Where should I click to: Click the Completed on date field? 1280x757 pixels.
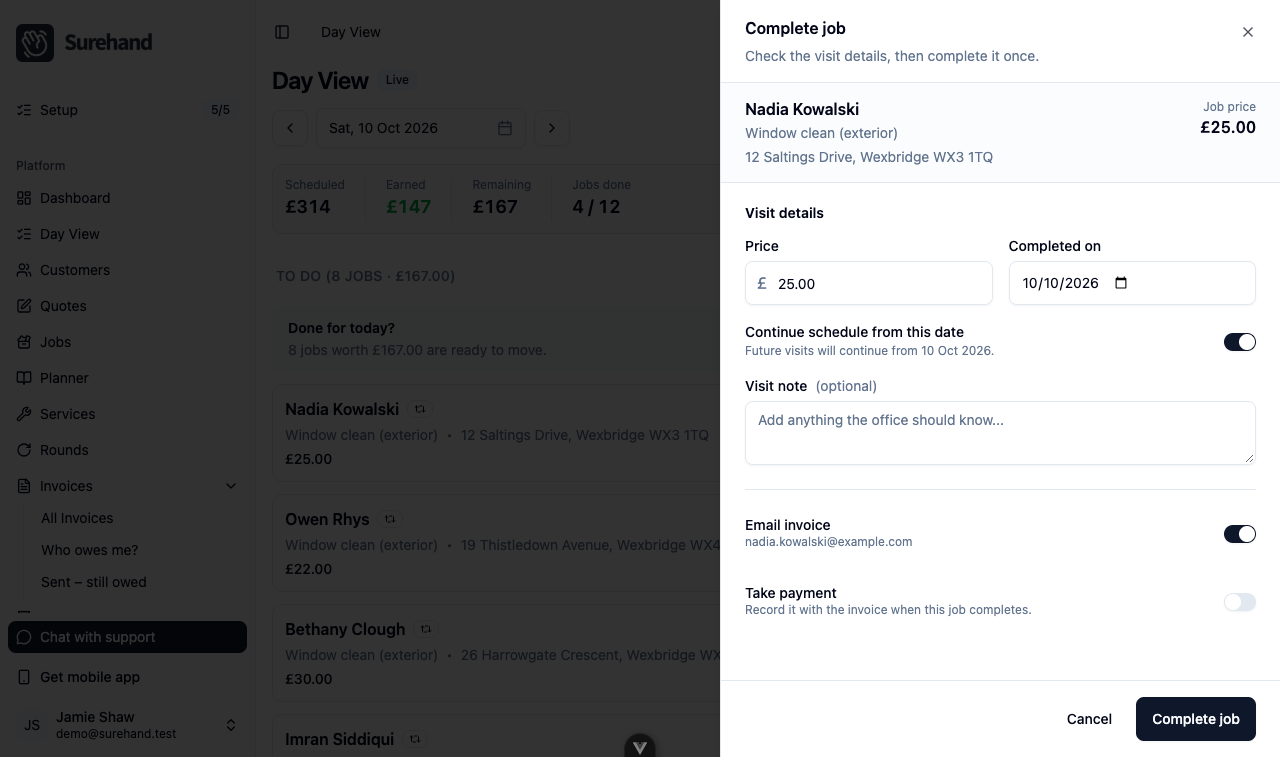point(1132,283)
